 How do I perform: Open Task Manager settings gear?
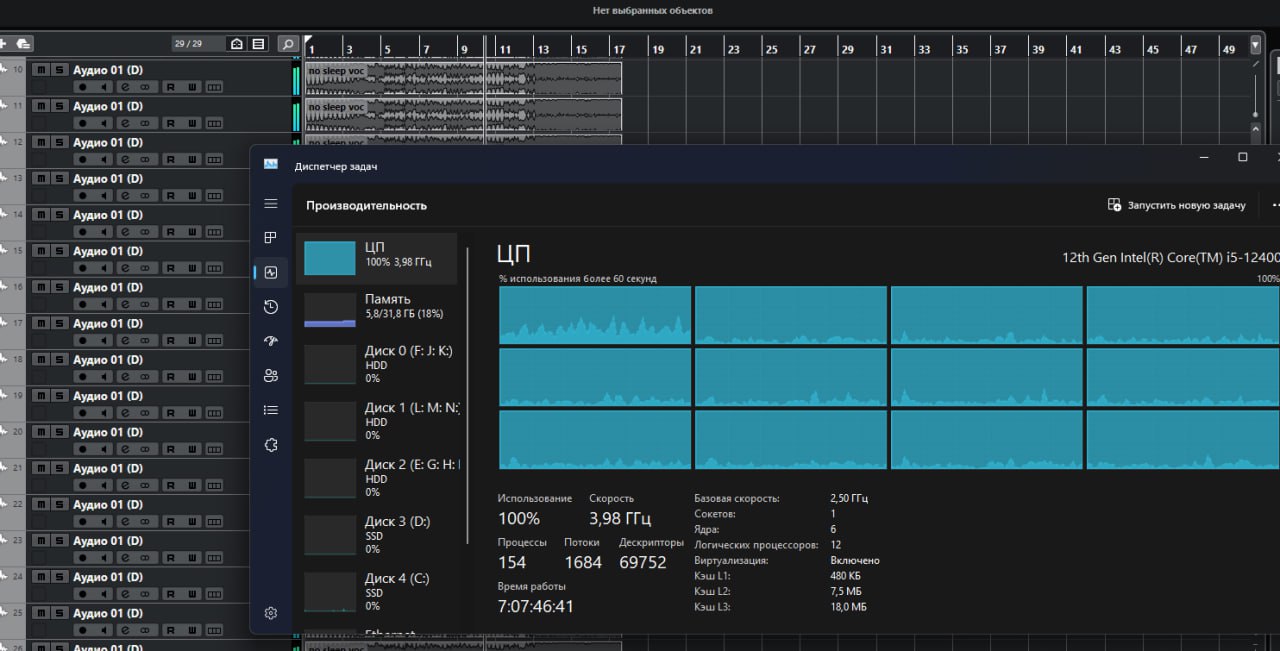pyautogui.click(x=270, y=613)
